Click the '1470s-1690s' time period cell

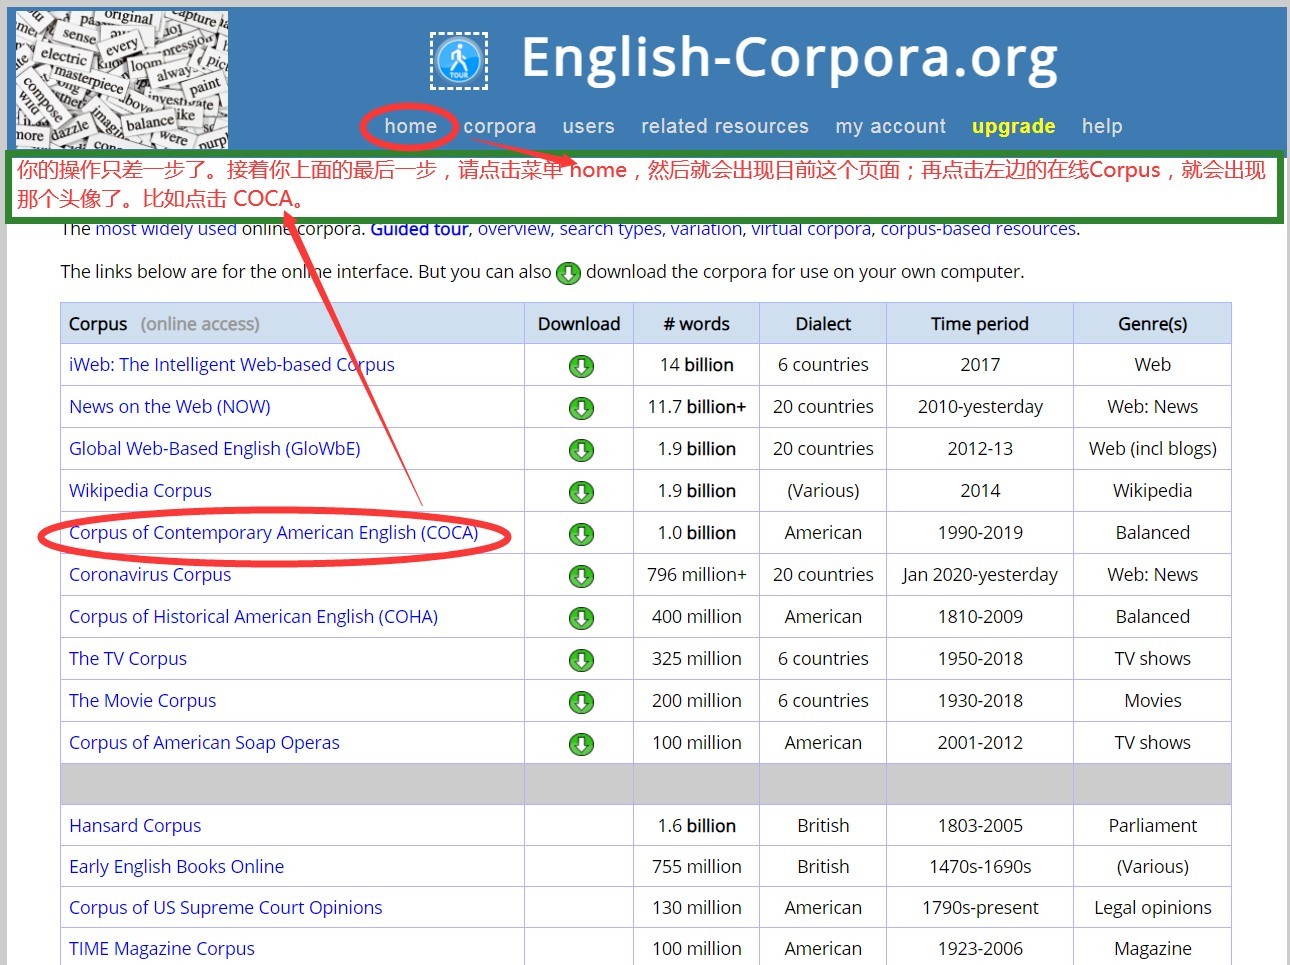tap(980, 867)
